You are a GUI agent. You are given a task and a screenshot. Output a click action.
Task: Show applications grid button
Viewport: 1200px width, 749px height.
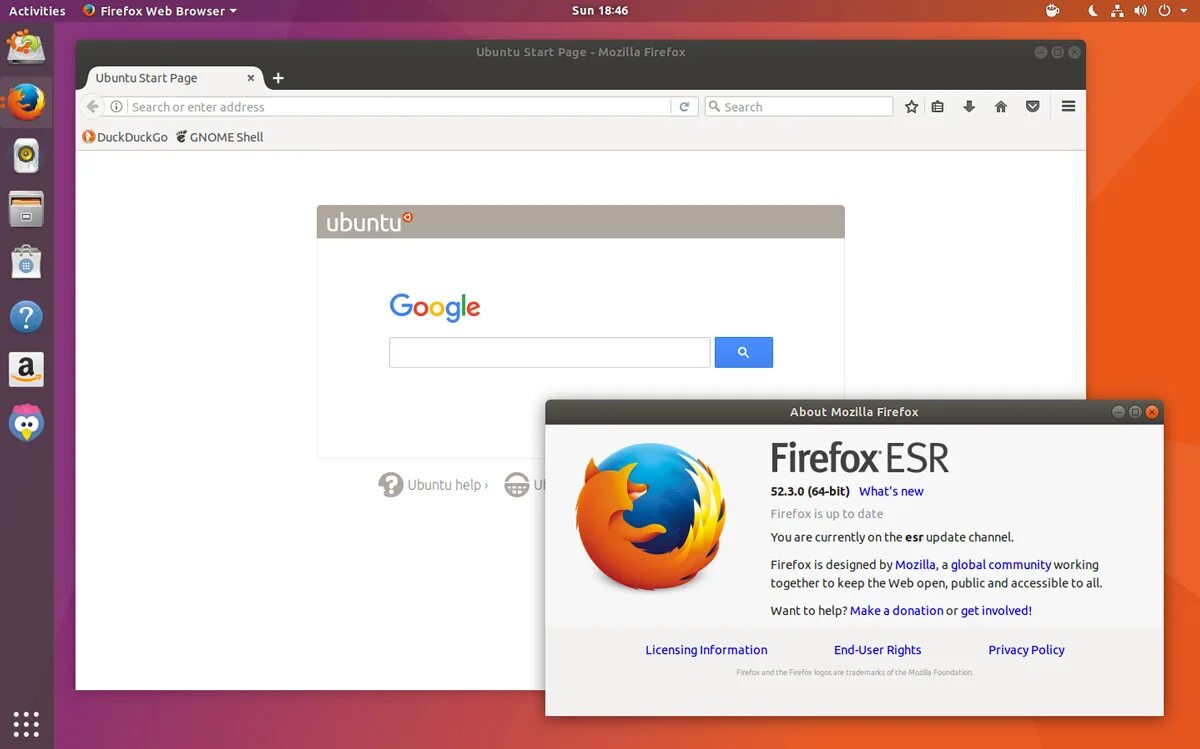pyautogui.click(x=26, y=723)
